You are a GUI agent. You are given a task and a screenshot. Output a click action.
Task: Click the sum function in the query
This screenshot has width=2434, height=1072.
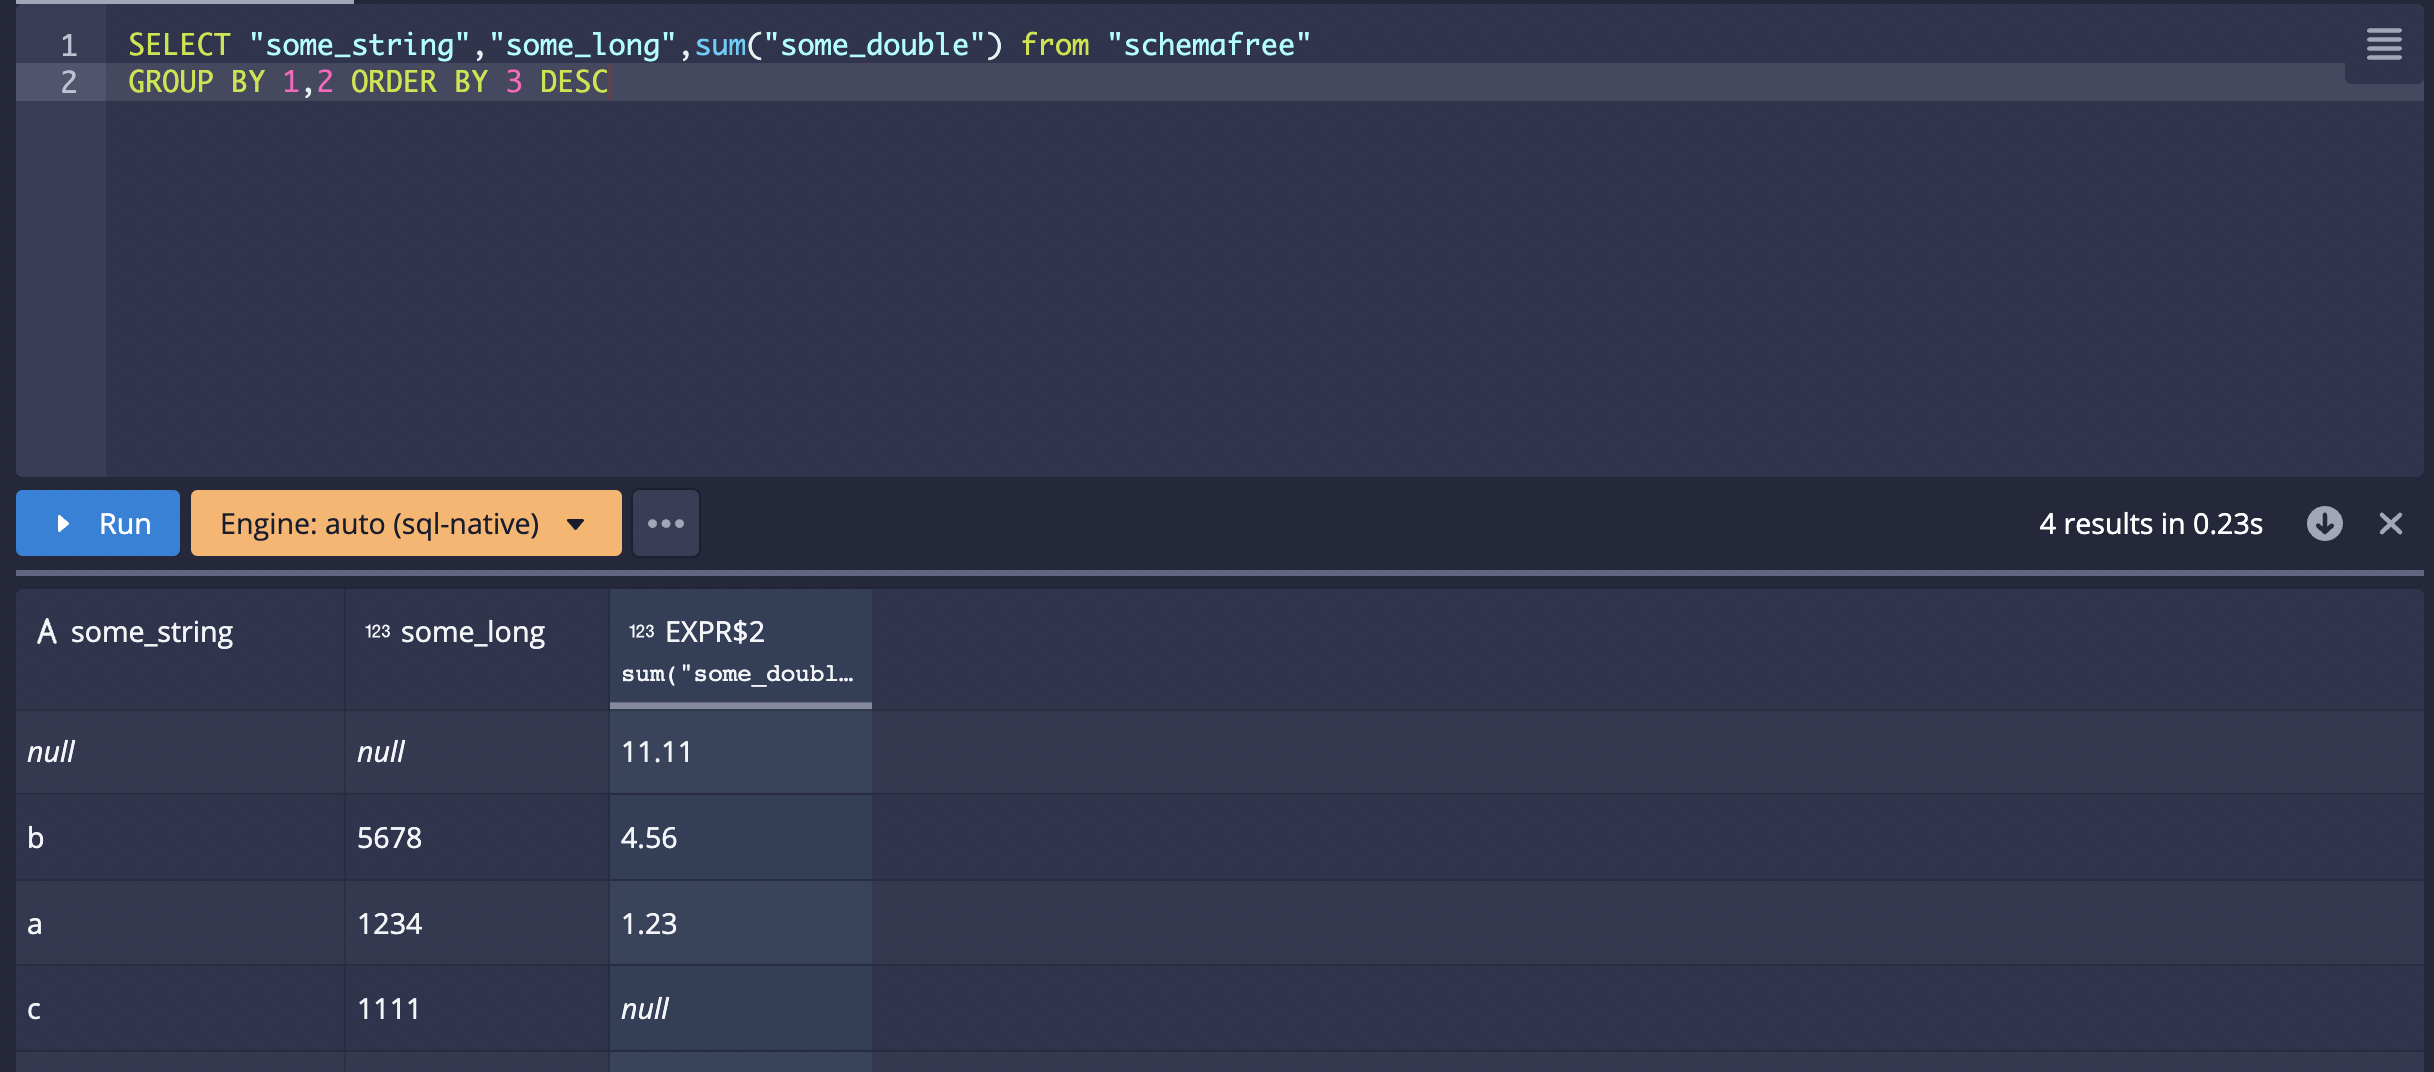point(720,45)
